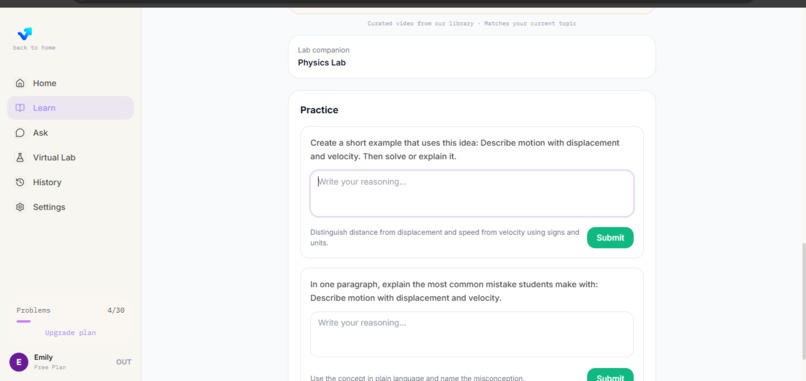The width and height of the screenshot is (806, 381).
Task: Open Virtual Lab in the sidebar
Action: point(70,157)
